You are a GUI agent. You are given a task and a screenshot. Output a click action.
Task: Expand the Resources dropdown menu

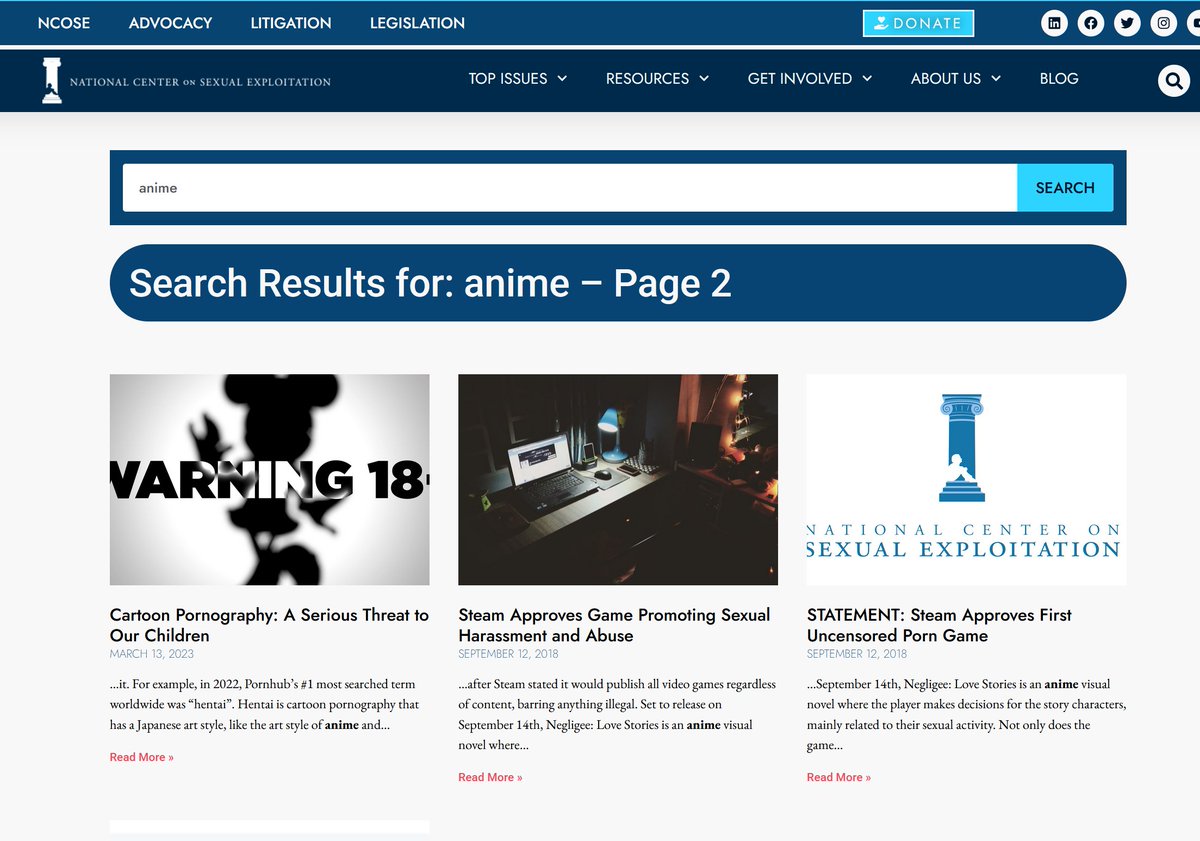point(657,78)
